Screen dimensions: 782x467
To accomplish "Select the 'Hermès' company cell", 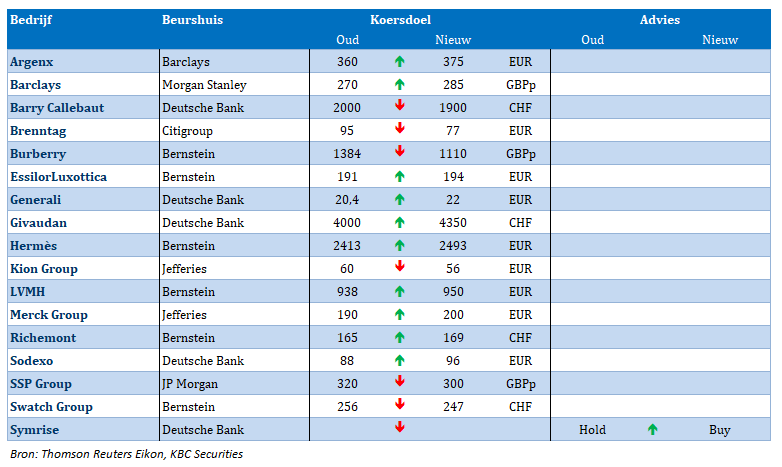I will 83,245.
